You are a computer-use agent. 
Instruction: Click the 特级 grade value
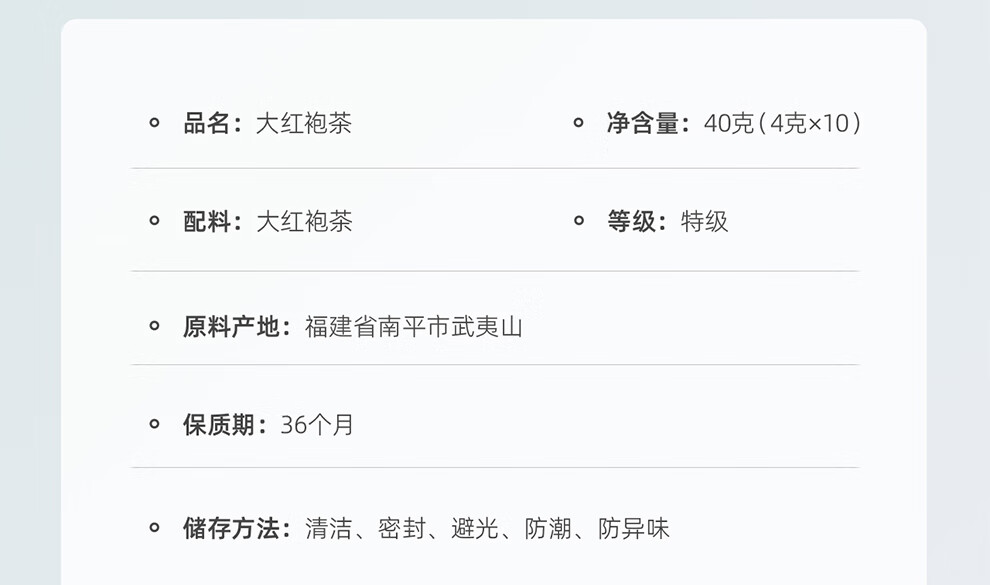point(705,221)
